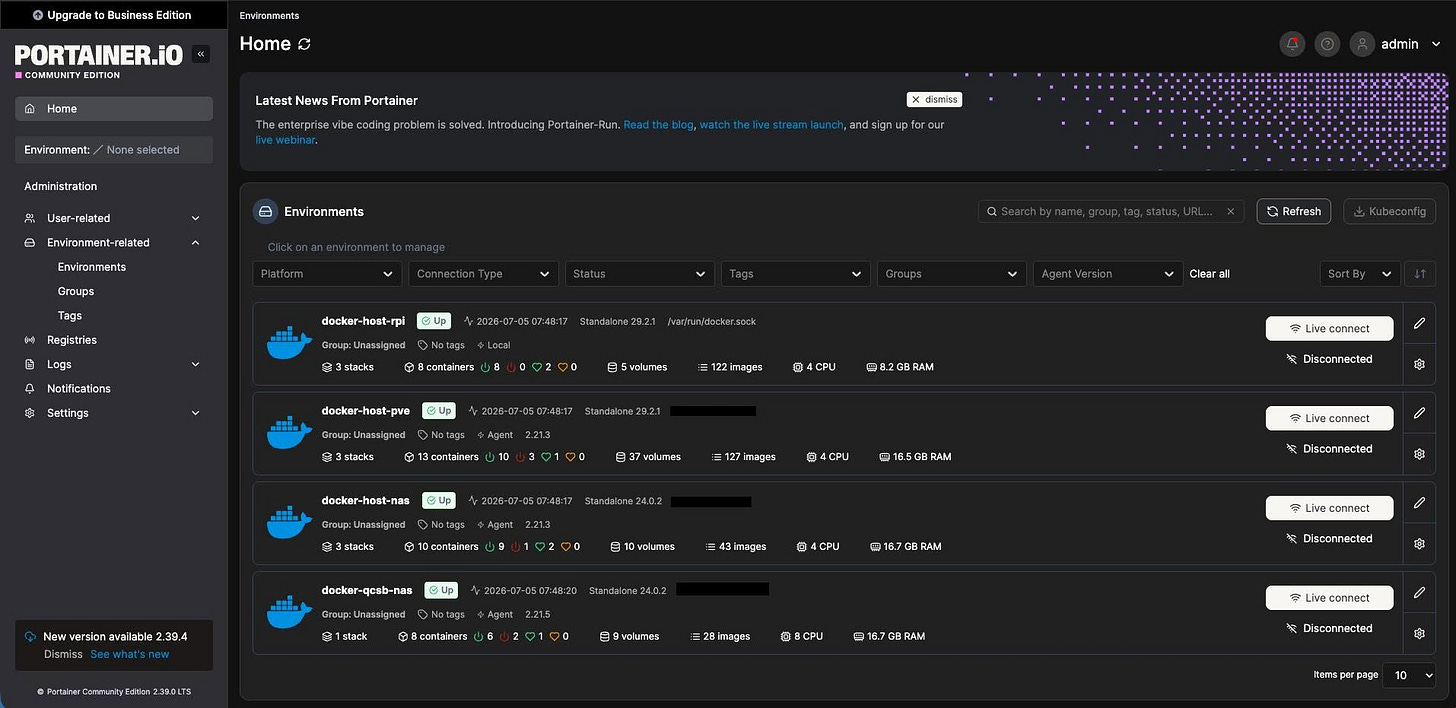Click the Docker whale logo for docker-host-nas
Viewport: 1456px width, 708px height.
[x=289, y=522]
